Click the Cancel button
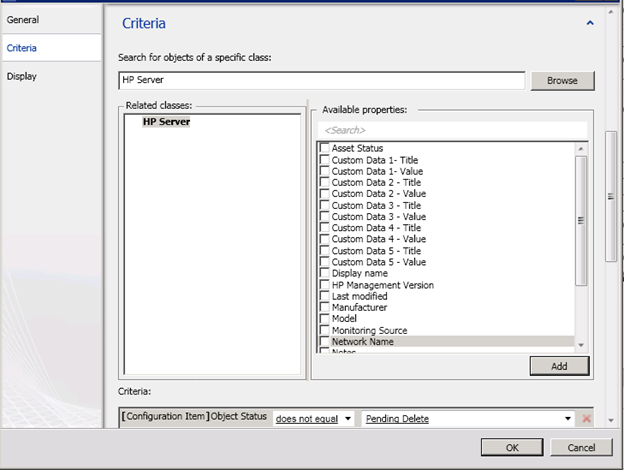624x470 pixels. [581, 446]
